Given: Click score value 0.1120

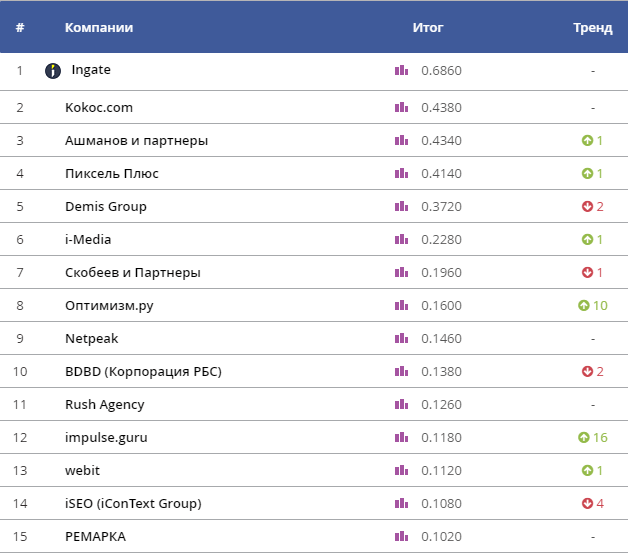Looking at the screenshot, I should (441, 470).
